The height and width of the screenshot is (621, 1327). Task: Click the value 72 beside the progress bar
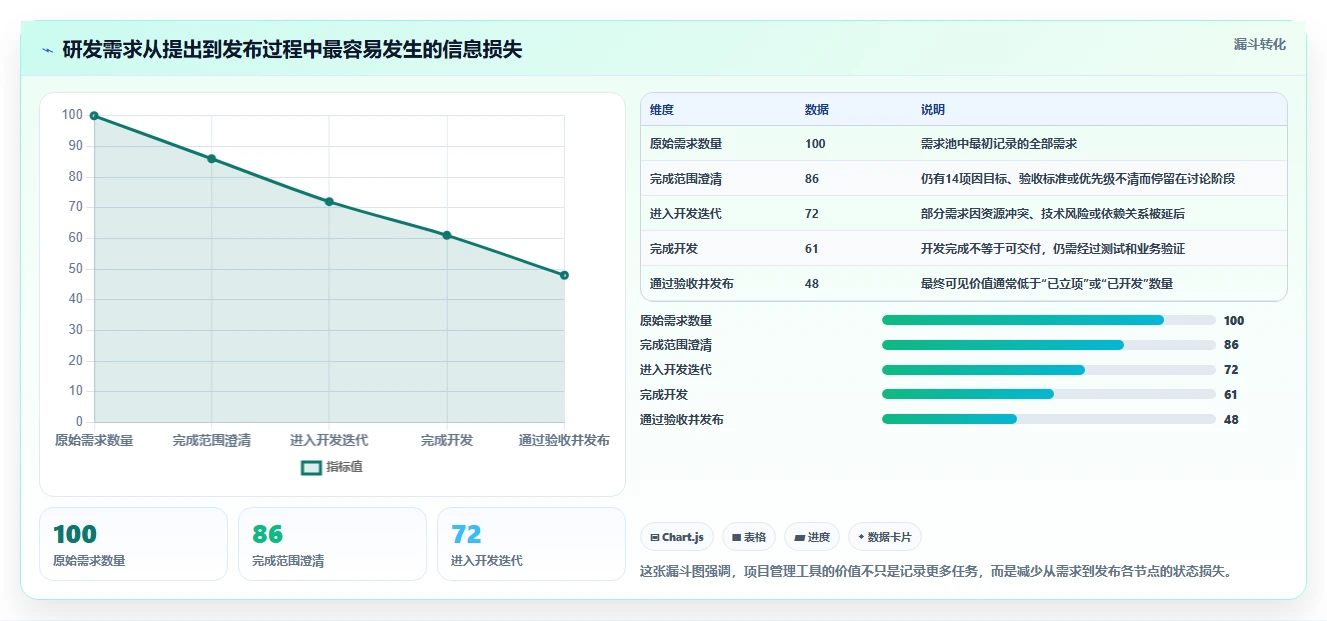(x=1231, y=370)
